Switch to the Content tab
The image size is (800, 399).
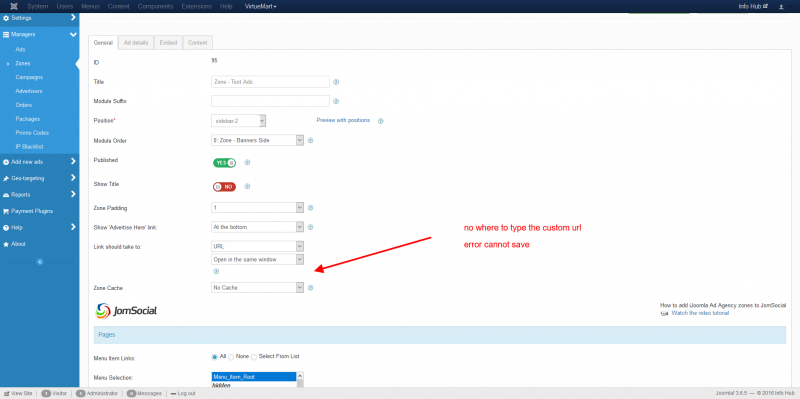197,43
